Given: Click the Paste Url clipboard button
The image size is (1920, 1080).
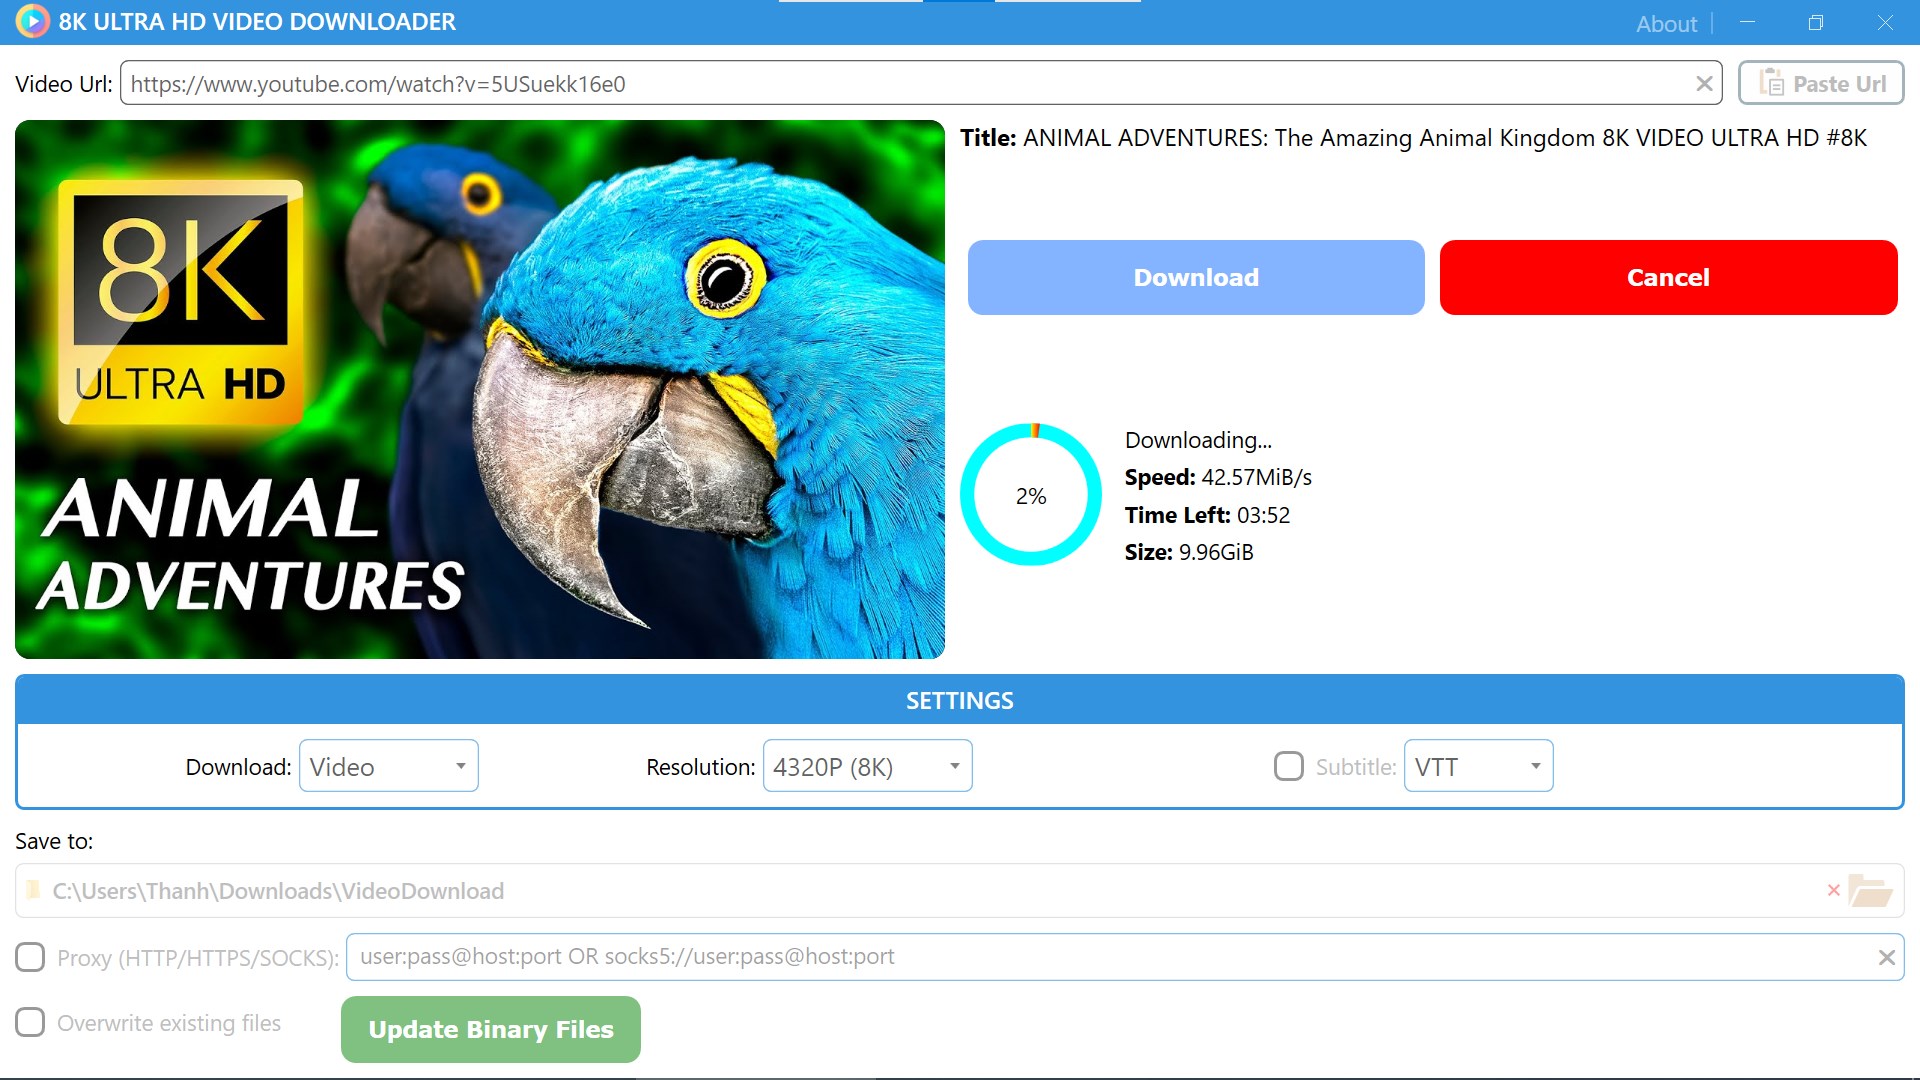Looking at the screenshot, I should pyautogui.click(x=1820, y=83).
